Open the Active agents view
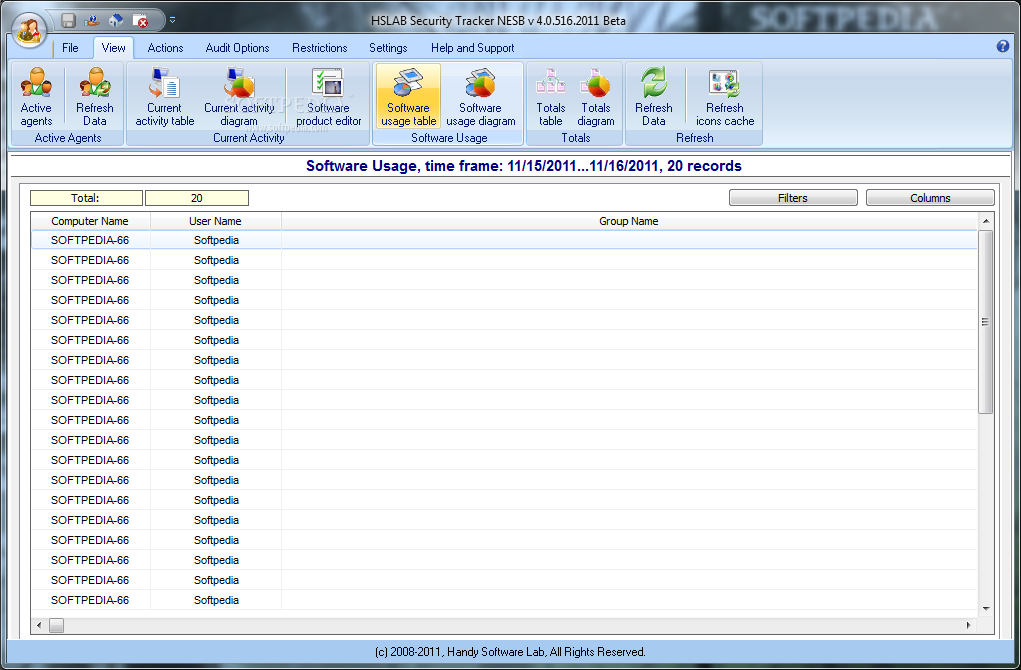 coord(36,96)
